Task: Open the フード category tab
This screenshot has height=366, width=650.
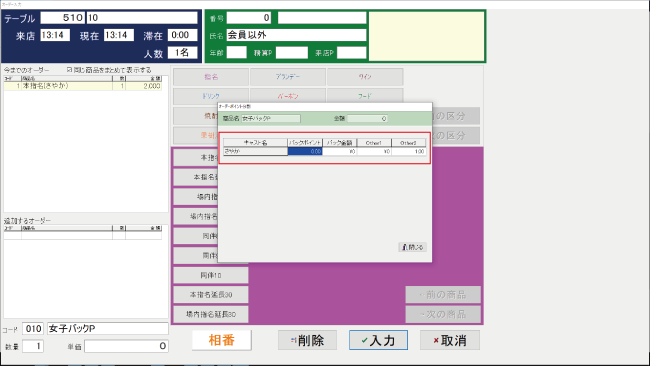Action: tap(365, 96)
